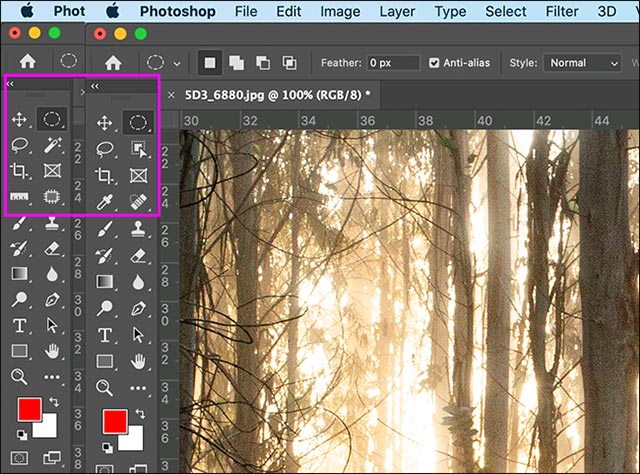
Task: Select the Hand tool in right toolbar
Action: pos(138,360)
